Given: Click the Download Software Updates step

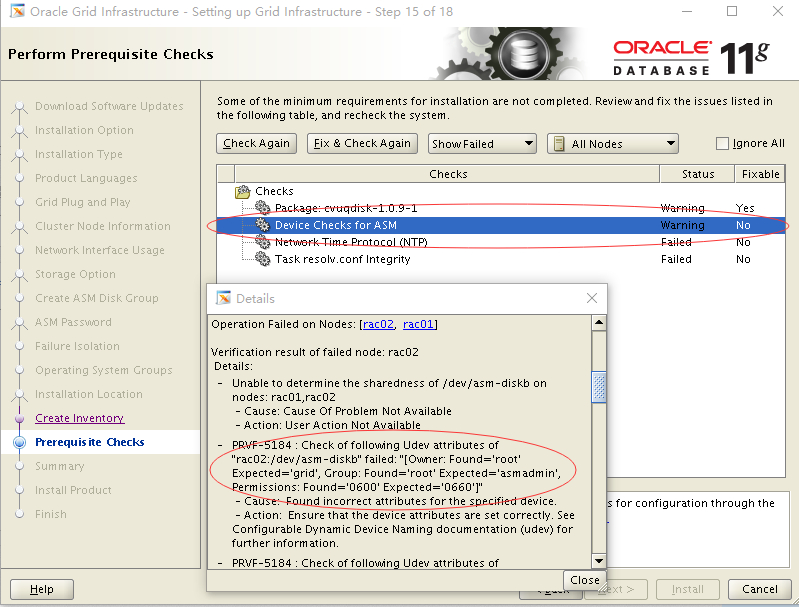Looking at the screenshot, I should click(109, 107).
